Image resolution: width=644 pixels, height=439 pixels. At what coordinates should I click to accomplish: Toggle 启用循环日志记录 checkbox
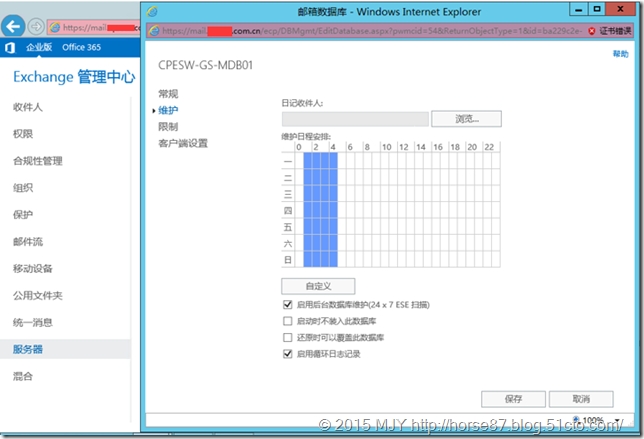(x=288, y=354)
